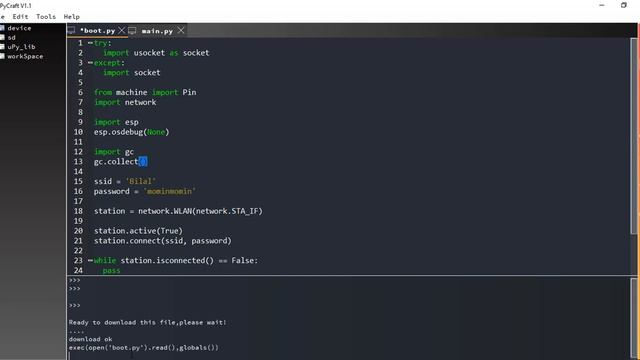Click on 'import gc' line
Screen dimensions: 640x360
(114, 152)
